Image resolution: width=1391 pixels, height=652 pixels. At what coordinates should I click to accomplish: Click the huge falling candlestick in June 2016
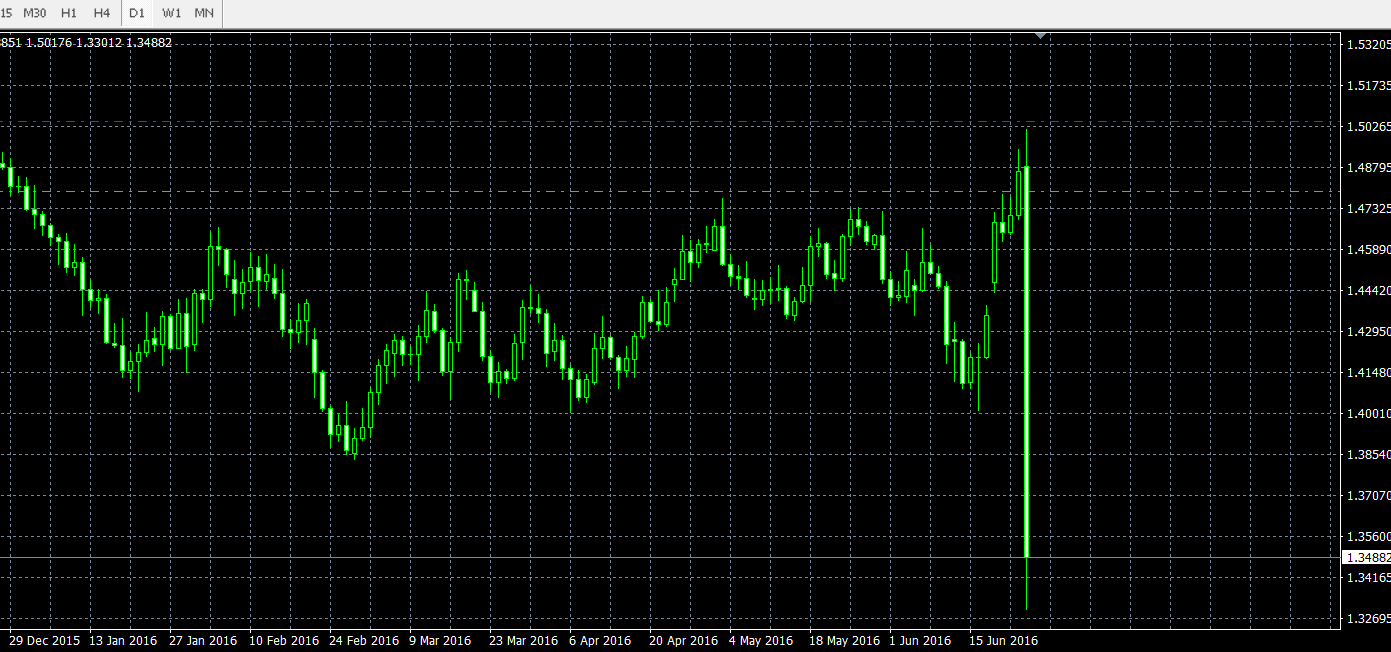tap(1027, 361)
